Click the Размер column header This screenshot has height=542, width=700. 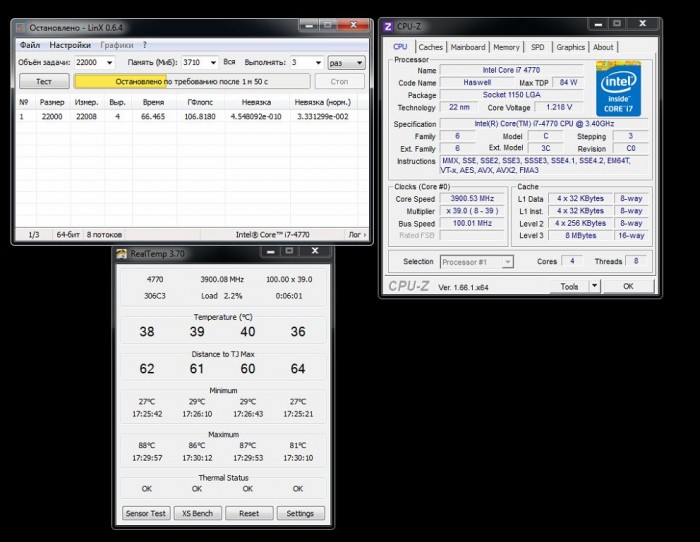click(52, 102)
